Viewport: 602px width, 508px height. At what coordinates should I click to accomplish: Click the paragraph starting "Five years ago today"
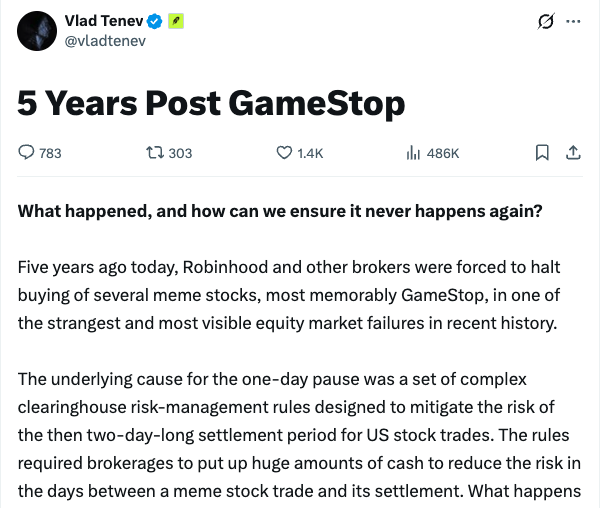pos(290,294)
